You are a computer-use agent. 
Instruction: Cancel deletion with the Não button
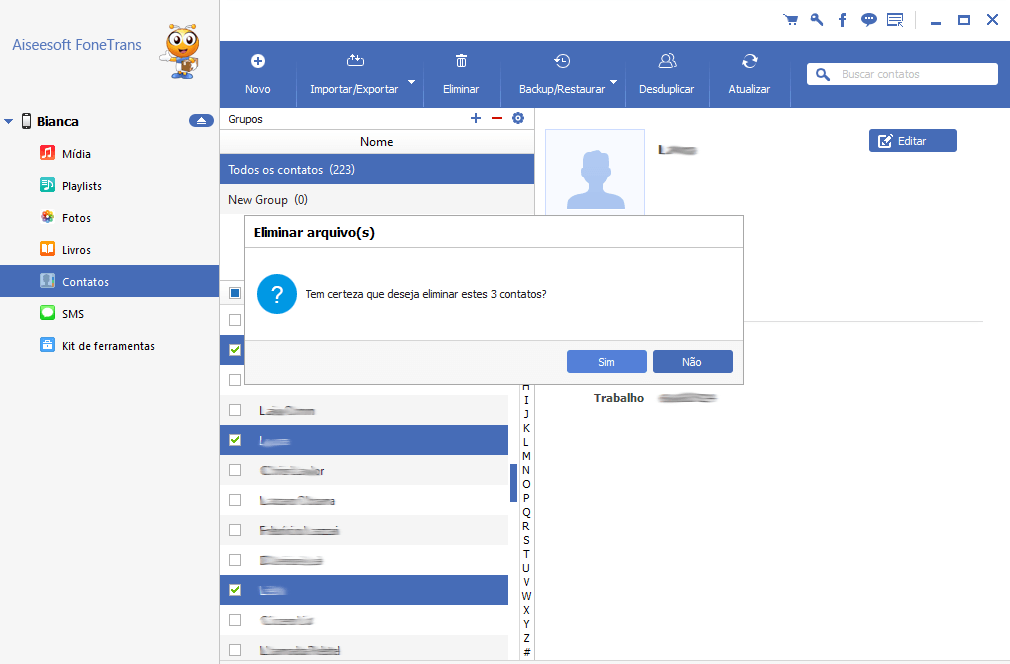tap(692, 362)
